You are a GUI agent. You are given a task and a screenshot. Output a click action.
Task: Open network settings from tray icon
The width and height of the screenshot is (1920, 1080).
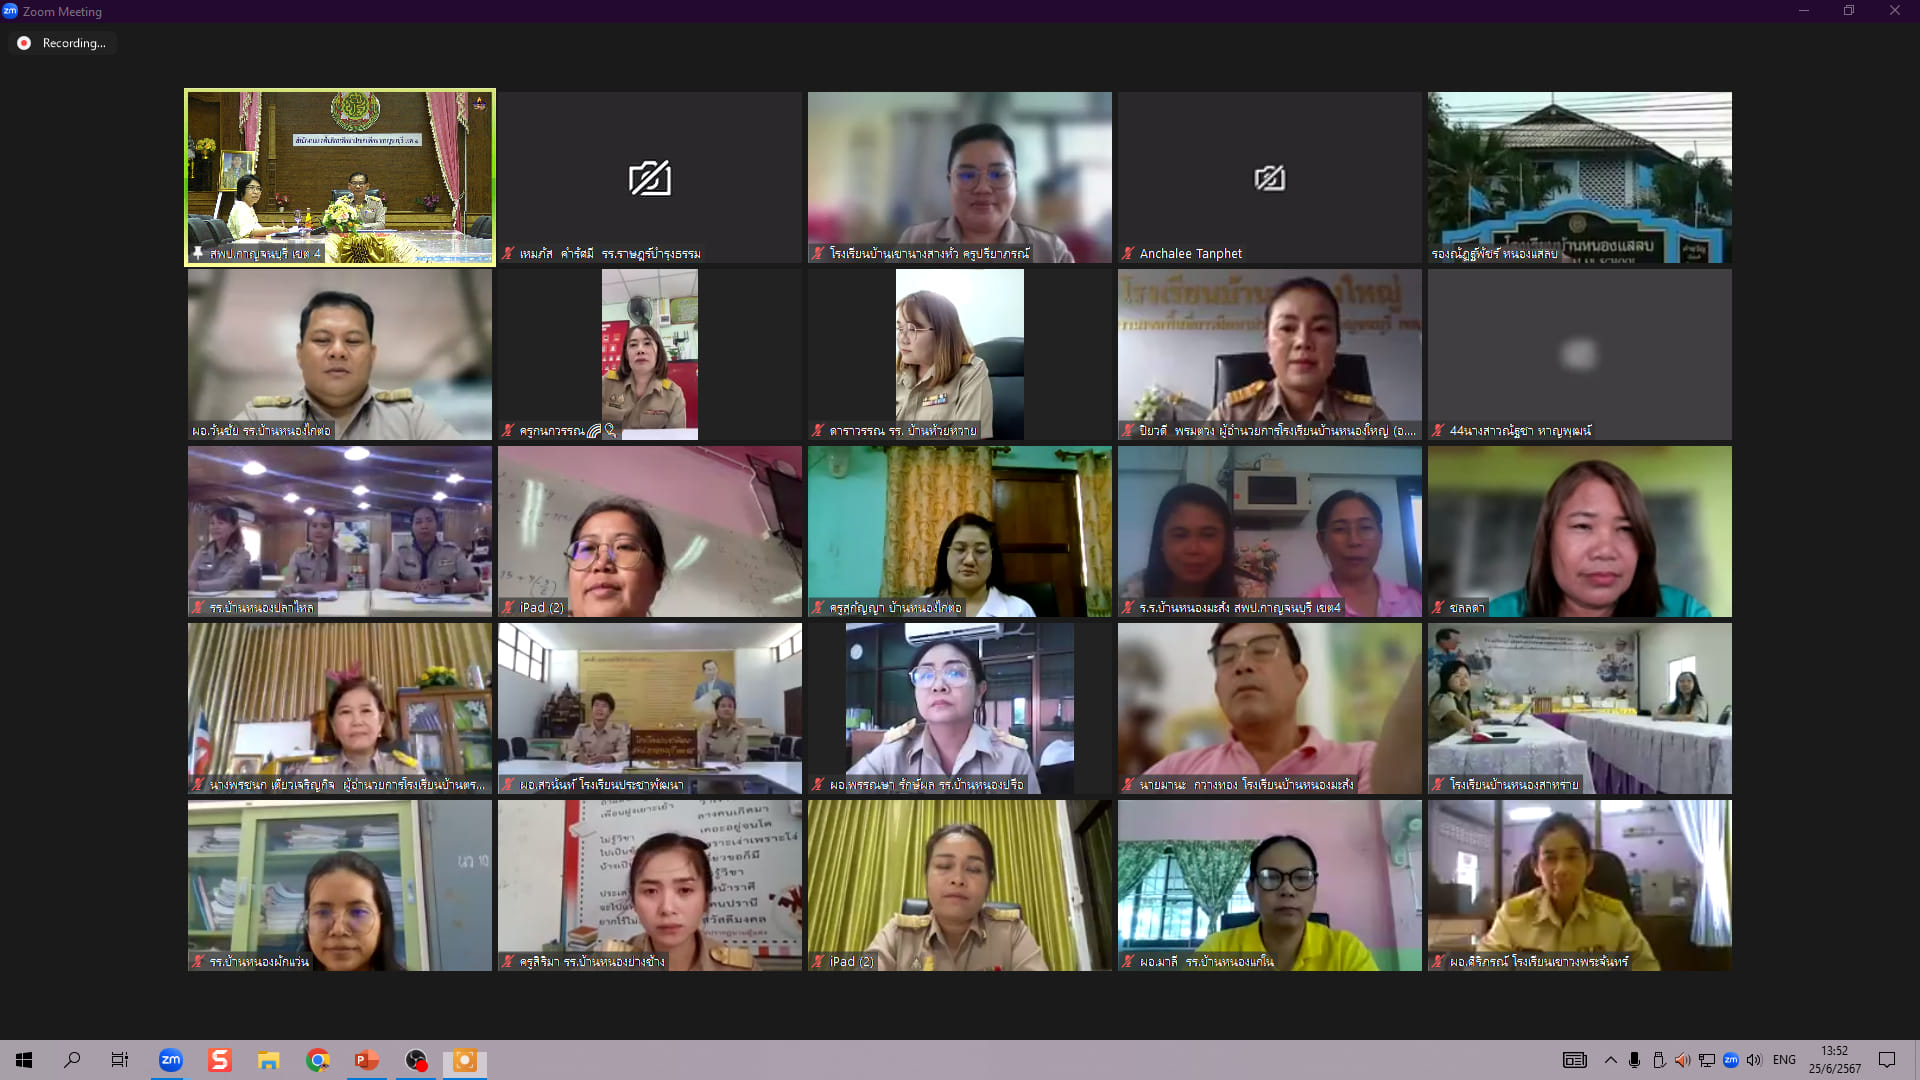pyautogui.click(x=1707, y=1060)
